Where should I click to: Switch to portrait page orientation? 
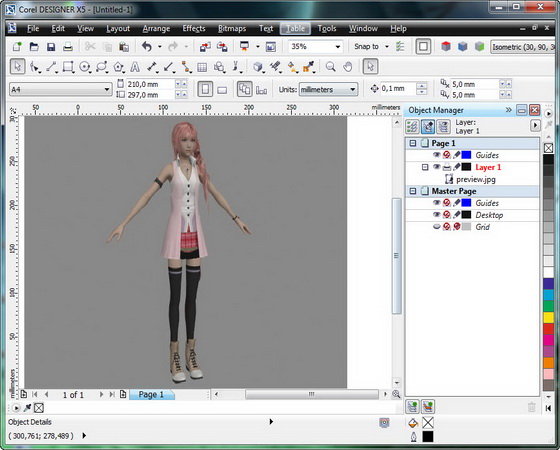coord(205,89)
